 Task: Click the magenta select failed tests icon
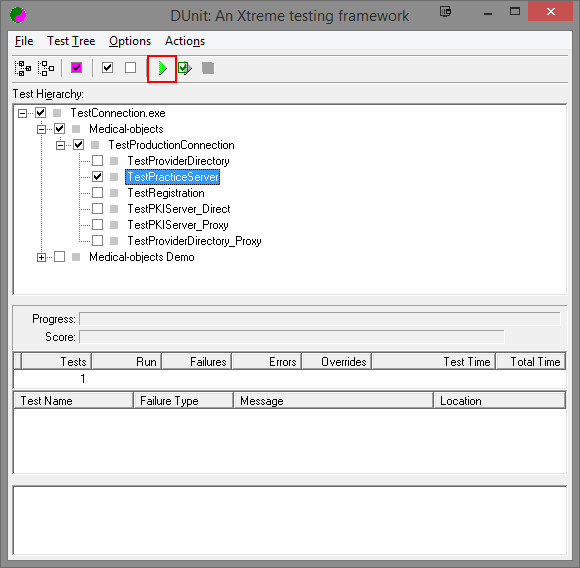point(77,68)
